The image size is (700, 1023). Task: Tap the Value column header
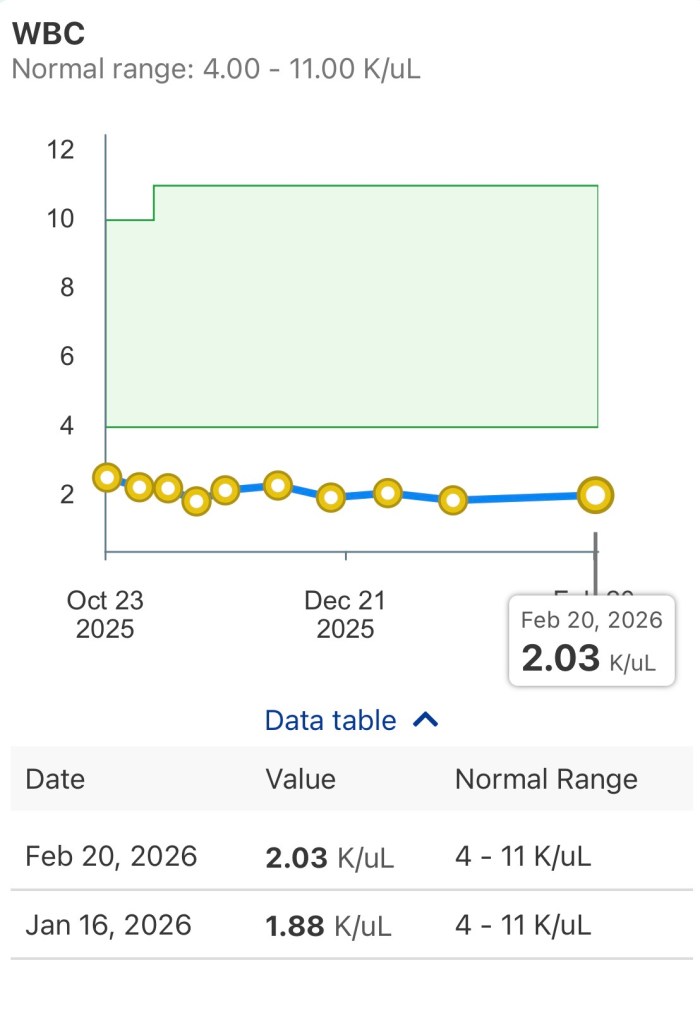[300, 779]
